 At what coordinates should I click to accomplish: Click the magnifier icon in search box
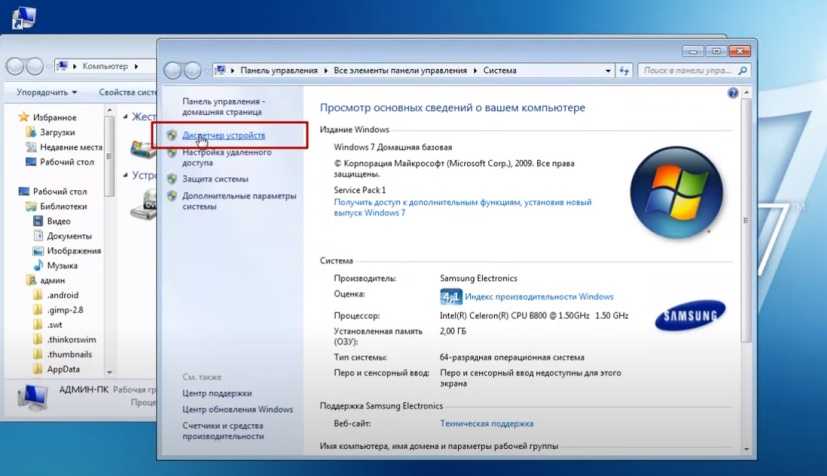pos(743,70)
